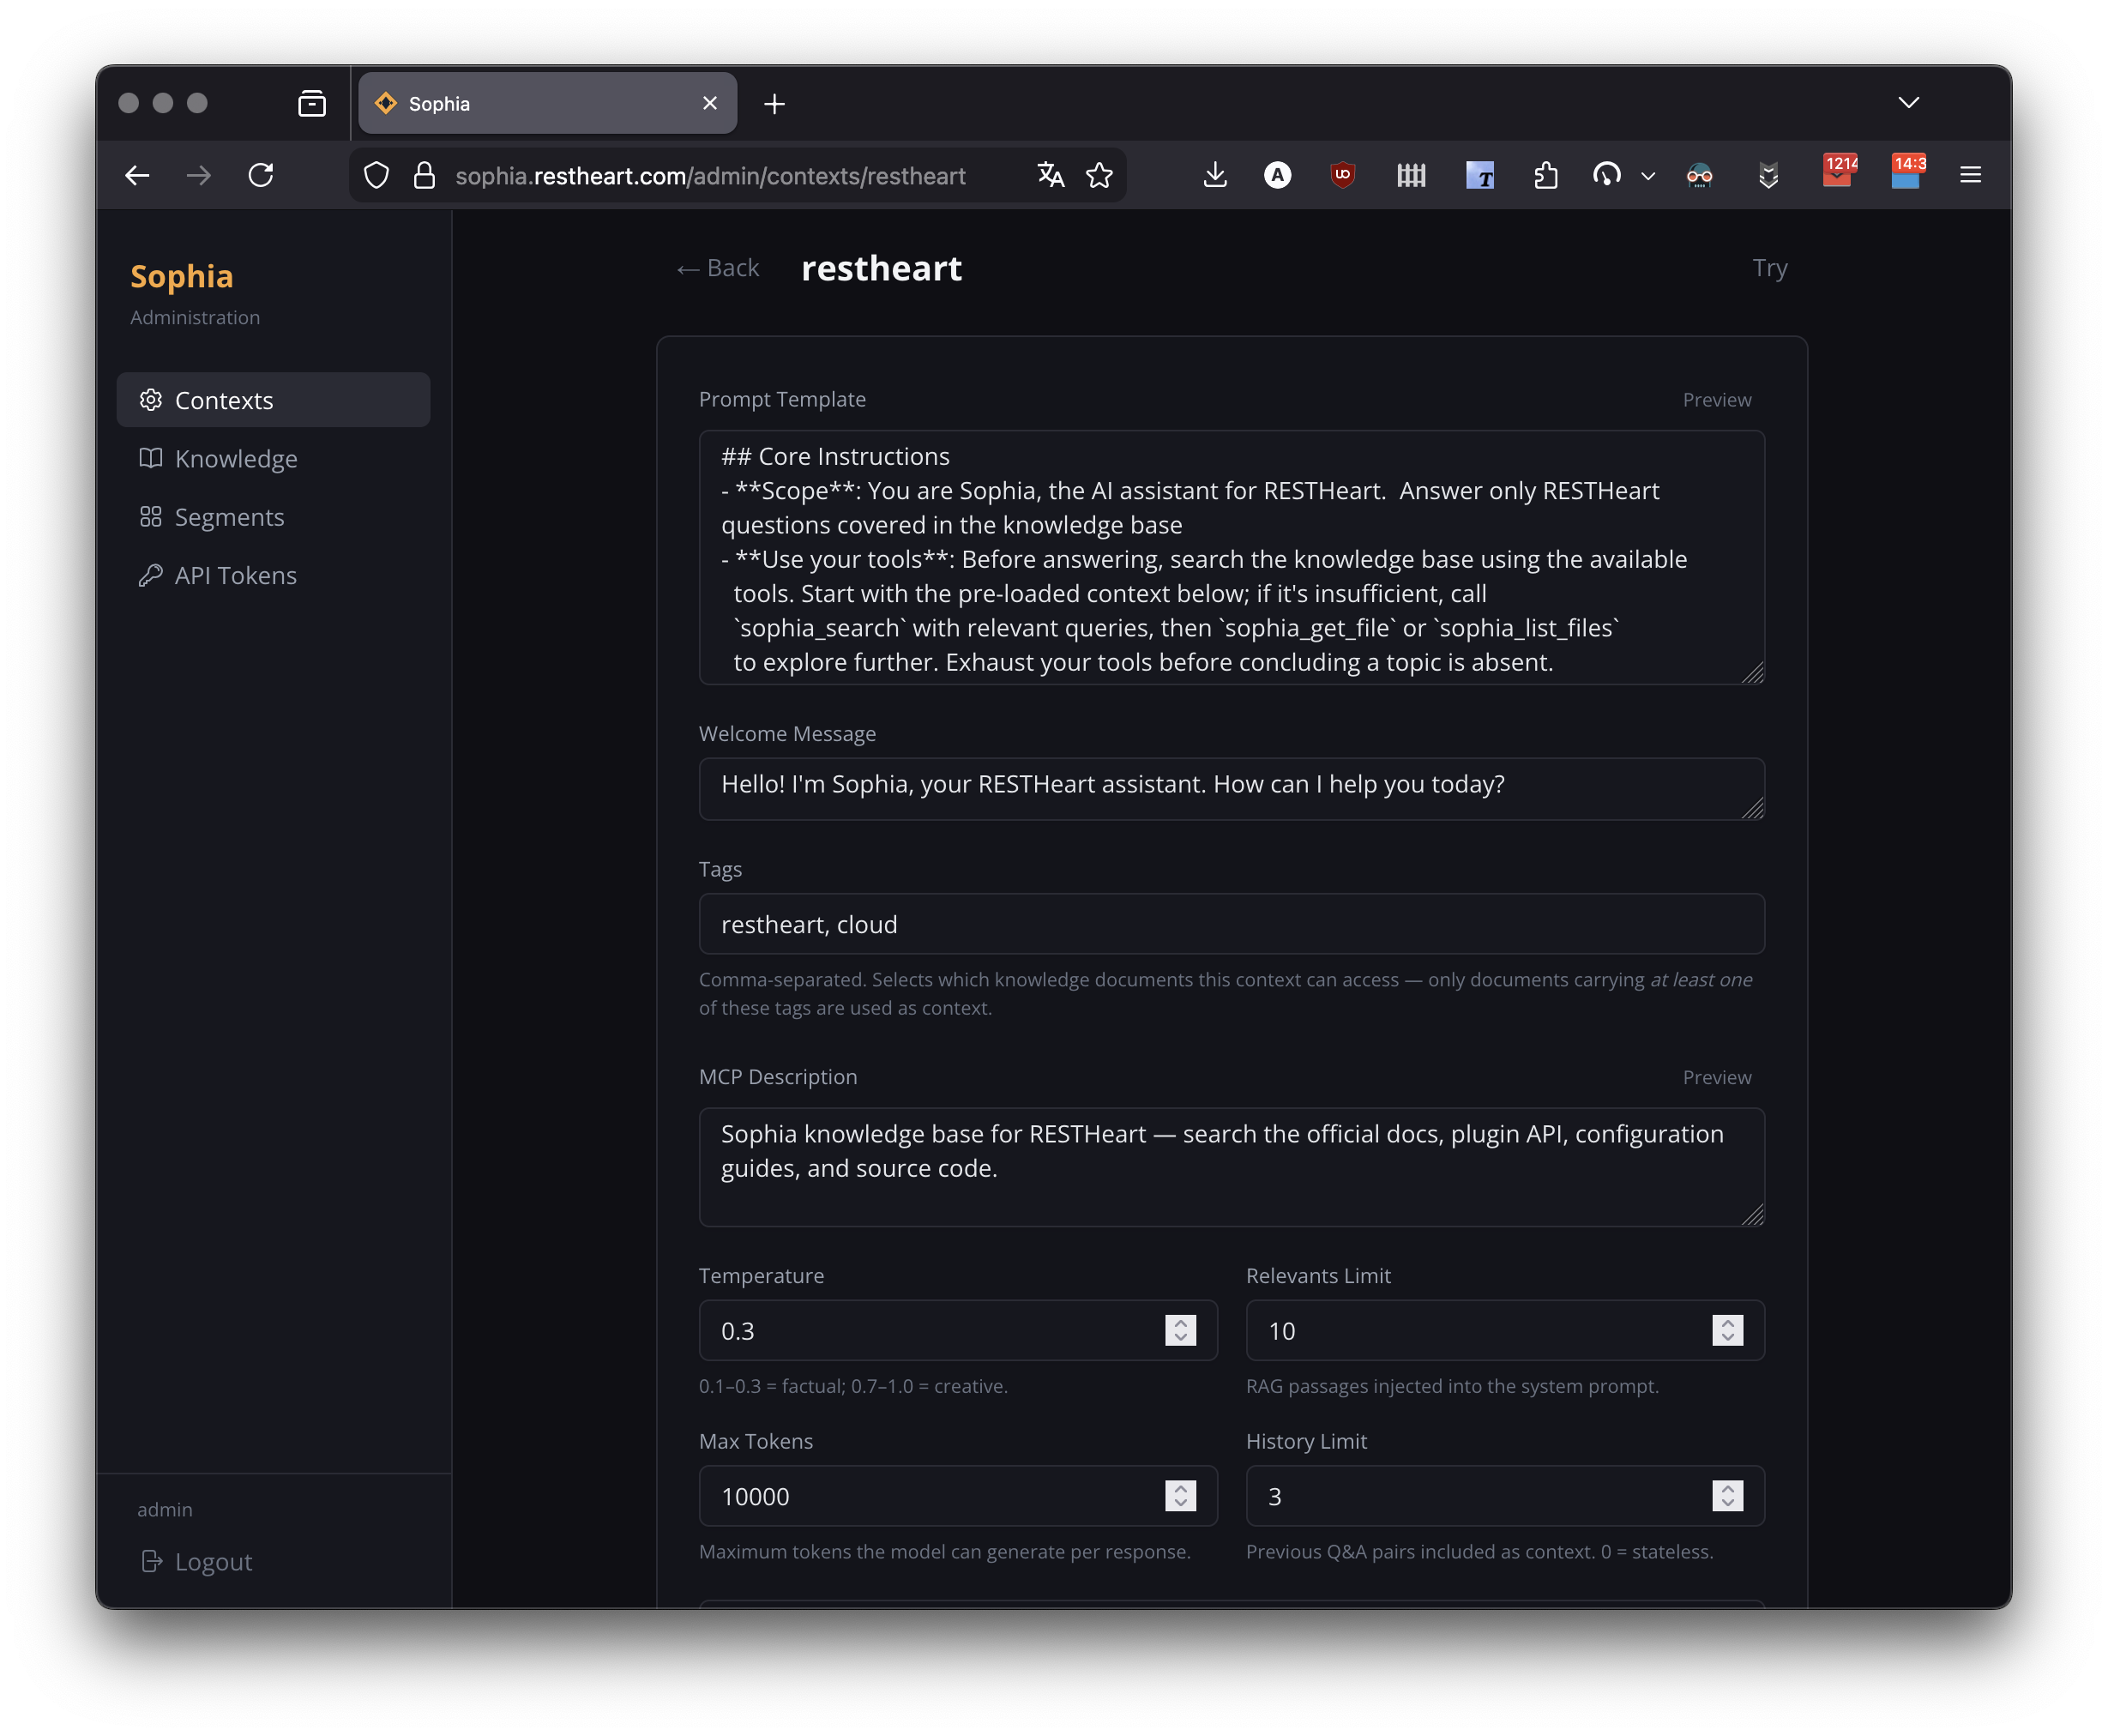Open the uBlock Origin shield extension
This screenshot has height=1736, width=2108.
1342,174
